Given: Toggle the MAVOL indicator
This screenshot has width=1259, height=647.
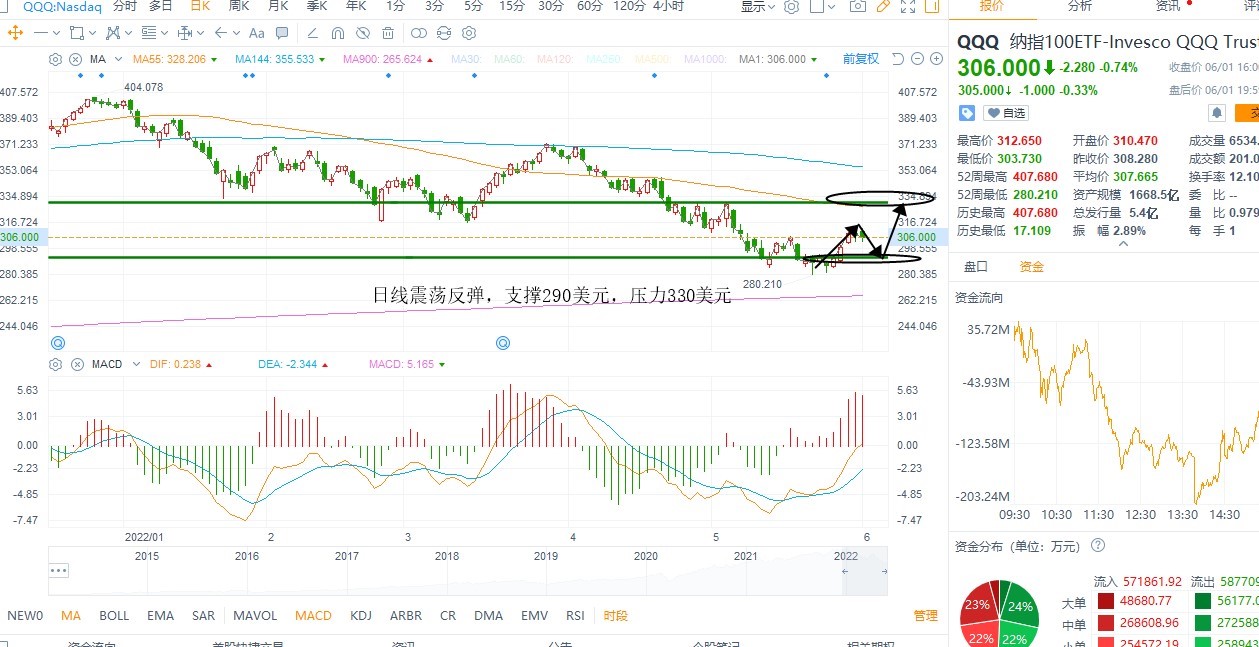Looking at the screenshot, I should (255, 616).
